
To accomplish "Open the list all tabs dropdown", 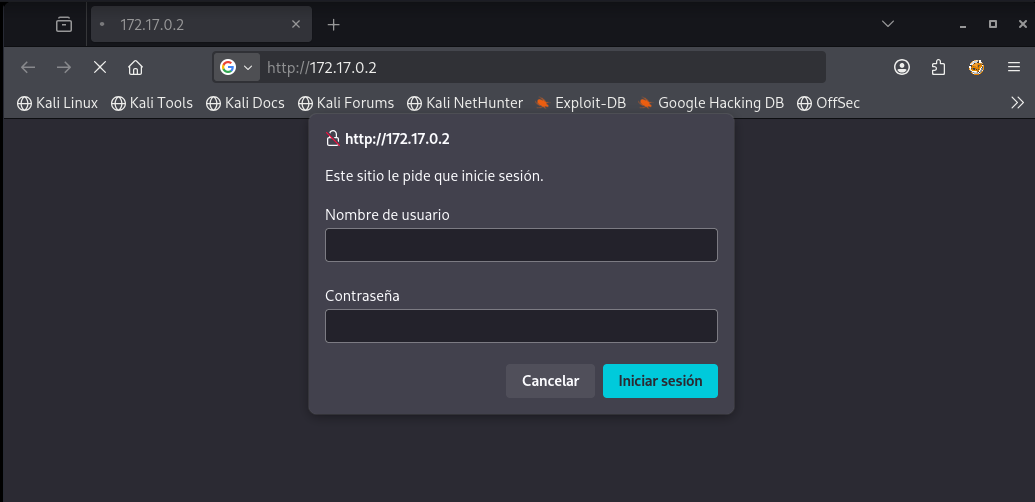I will click(887, 24).
